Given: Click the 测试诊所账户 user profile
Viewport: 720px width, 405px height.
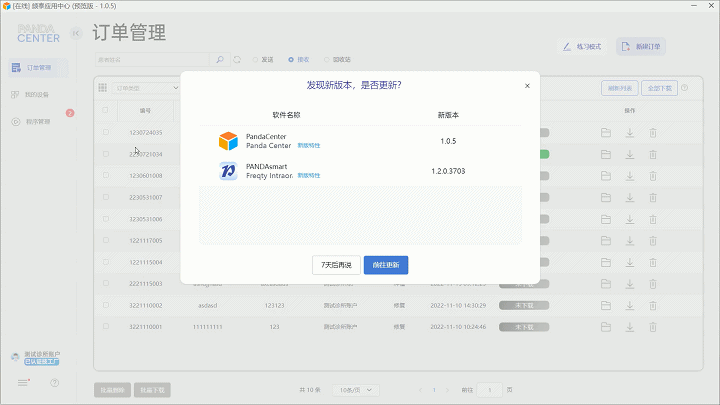Looking at the screenshot, I should [x=36, y=358].
